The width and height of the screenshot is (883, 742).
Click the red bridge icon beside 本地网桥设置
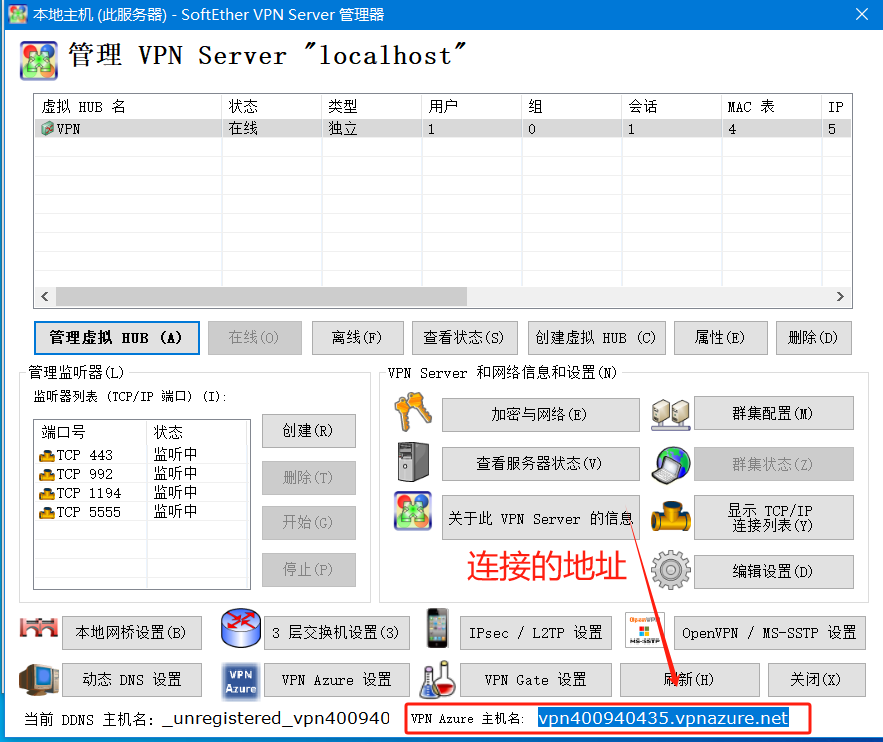point(39,628)
